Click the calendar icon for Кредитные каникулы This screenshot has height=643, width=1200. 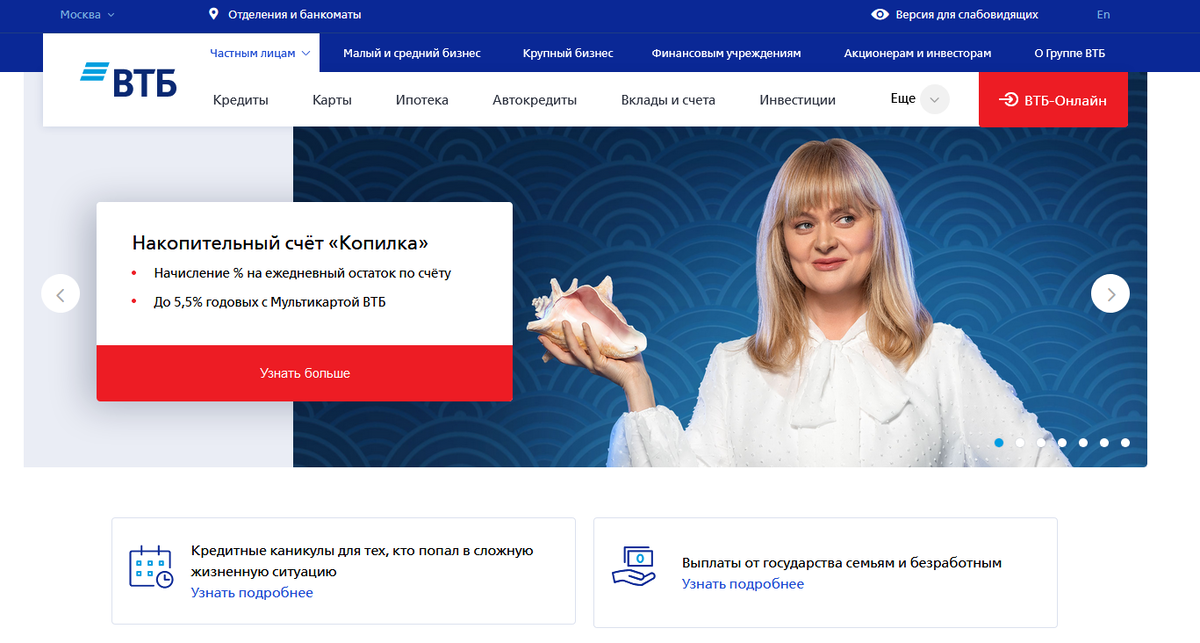(x=151, y=567)
